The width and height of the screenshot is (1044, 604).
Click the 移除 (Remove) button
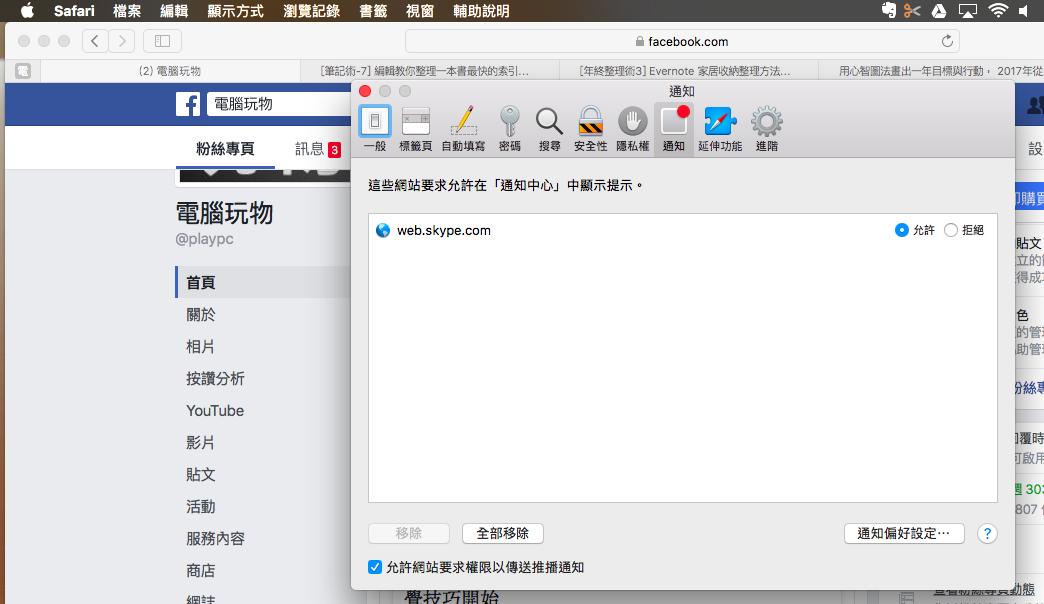click(409, 533)
